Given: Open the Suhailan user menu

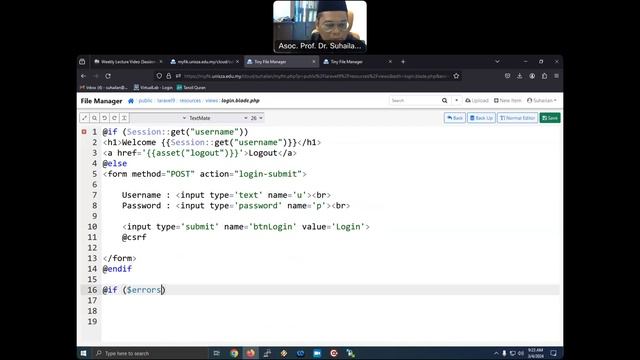Looking at the screenshot, I should click(x=542, y=100).
